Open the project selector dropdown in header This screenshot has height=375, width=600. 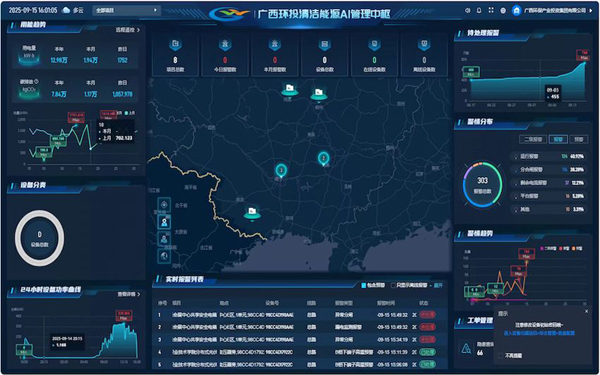[126, 10]
